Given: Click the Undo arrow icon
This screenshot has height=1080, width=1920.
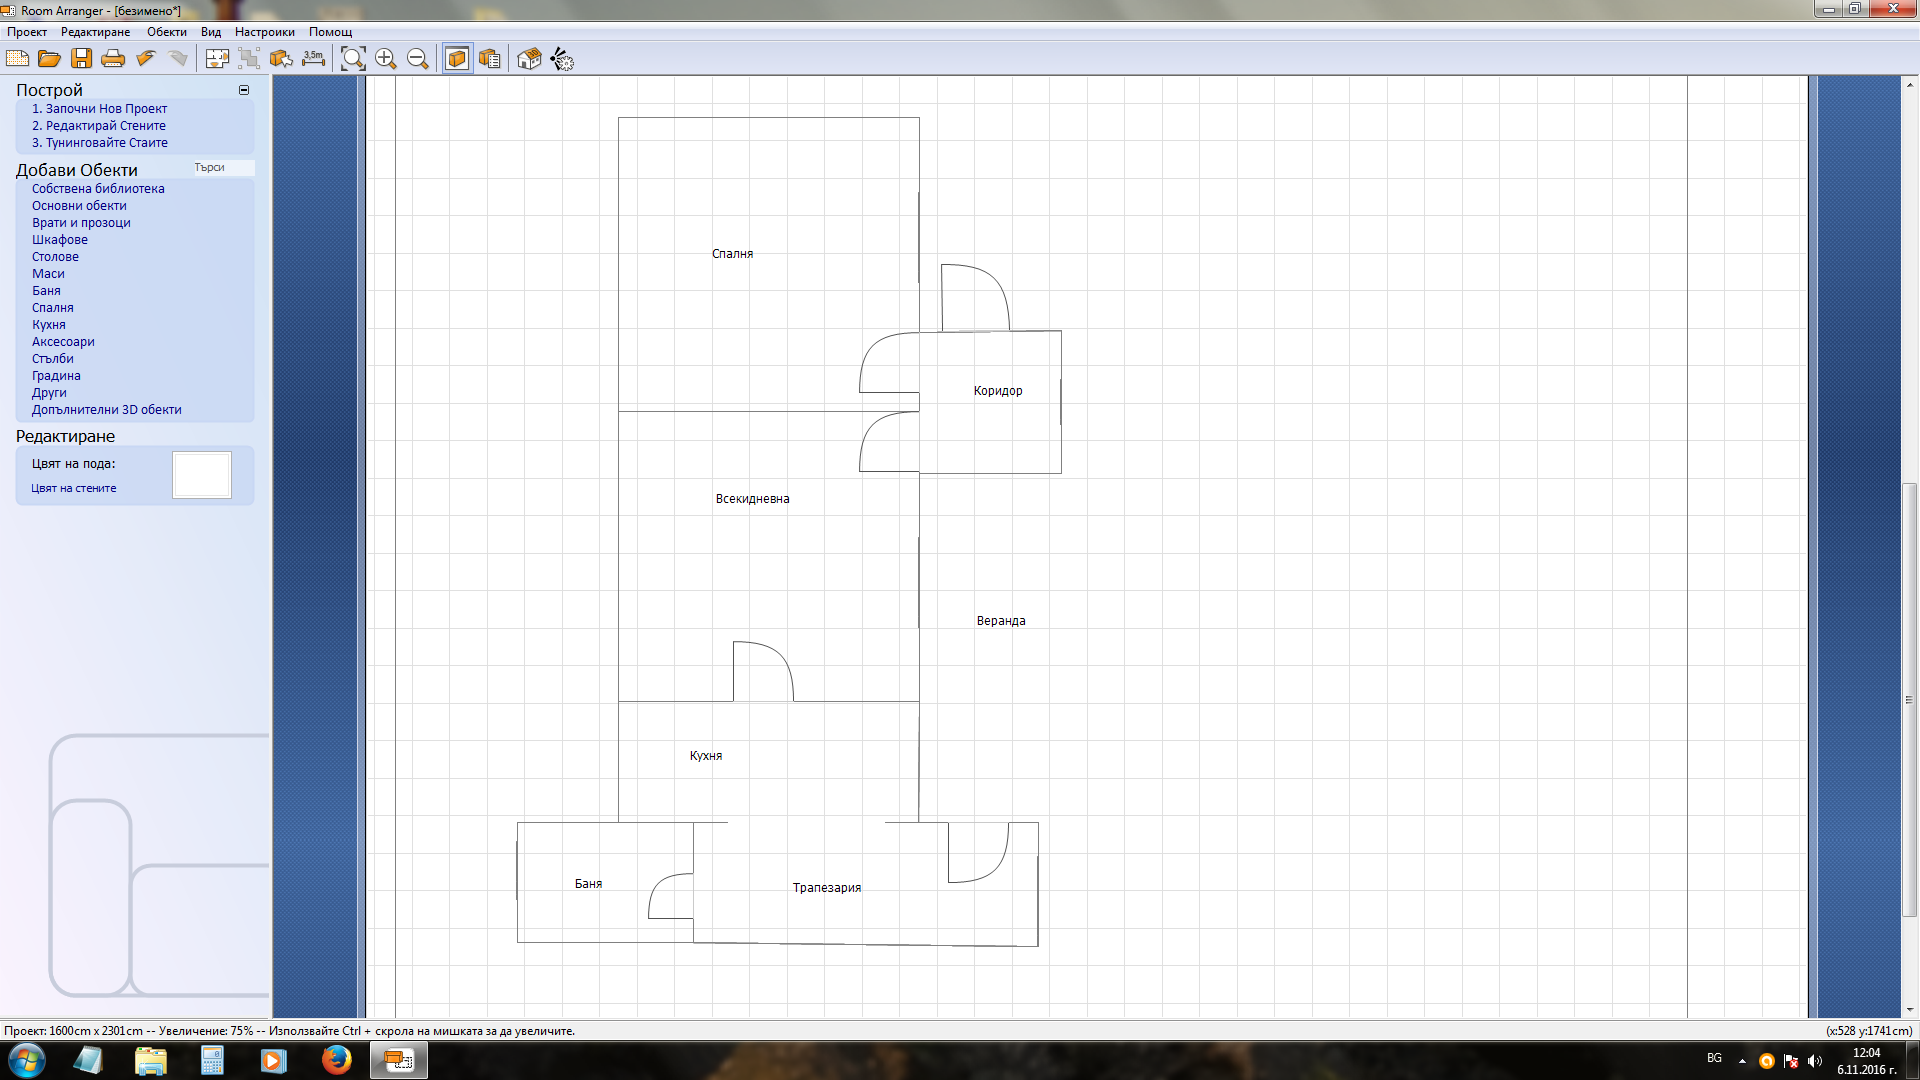Looking at the screenshot, I should [x=146, y=59].
